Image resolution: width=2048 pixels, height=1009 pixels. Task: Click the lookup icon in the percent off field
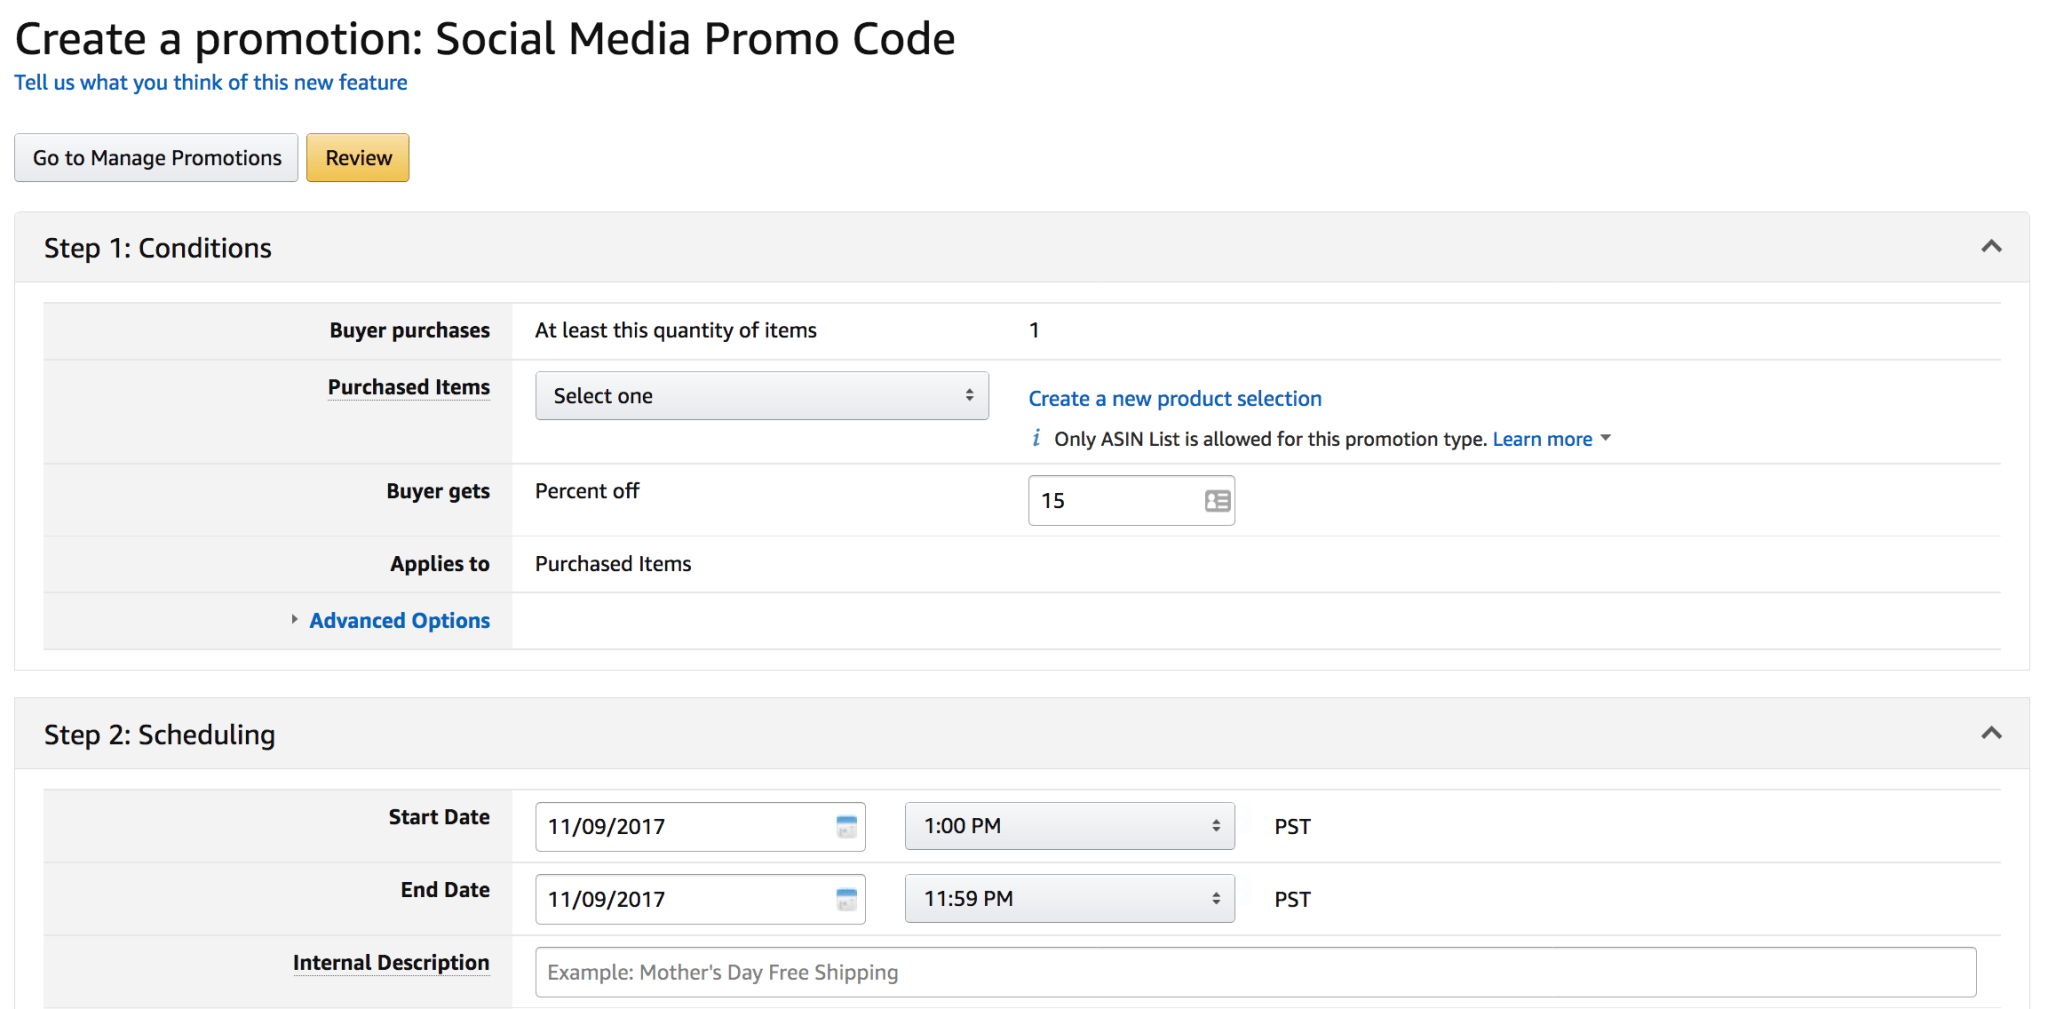point(1215,500)
